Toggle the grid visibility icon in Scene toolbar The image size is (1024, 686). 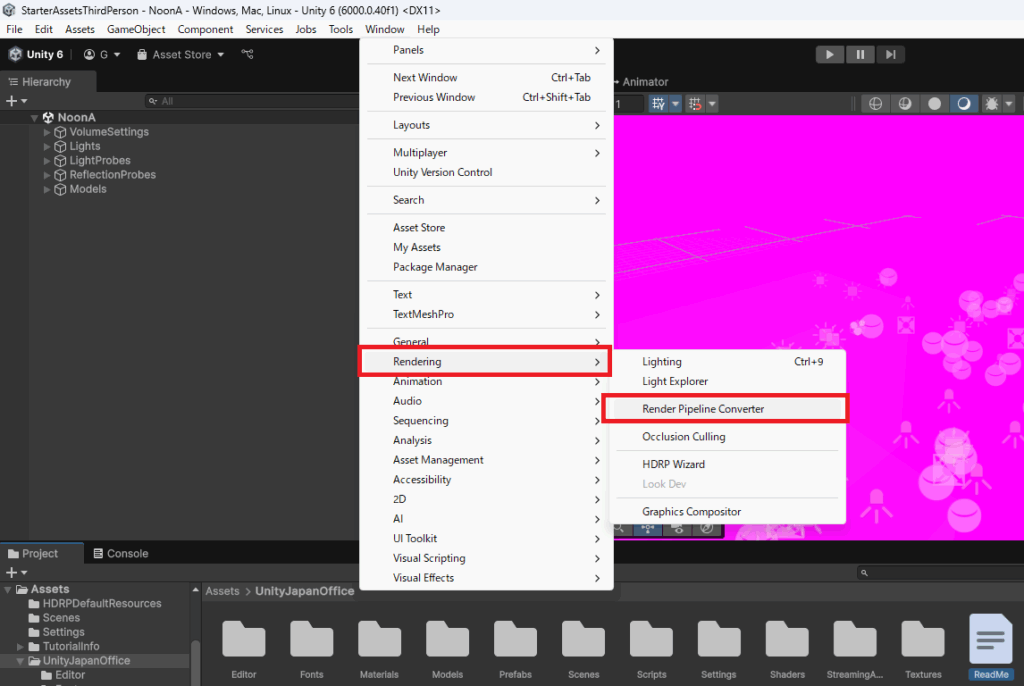[658, 103]
